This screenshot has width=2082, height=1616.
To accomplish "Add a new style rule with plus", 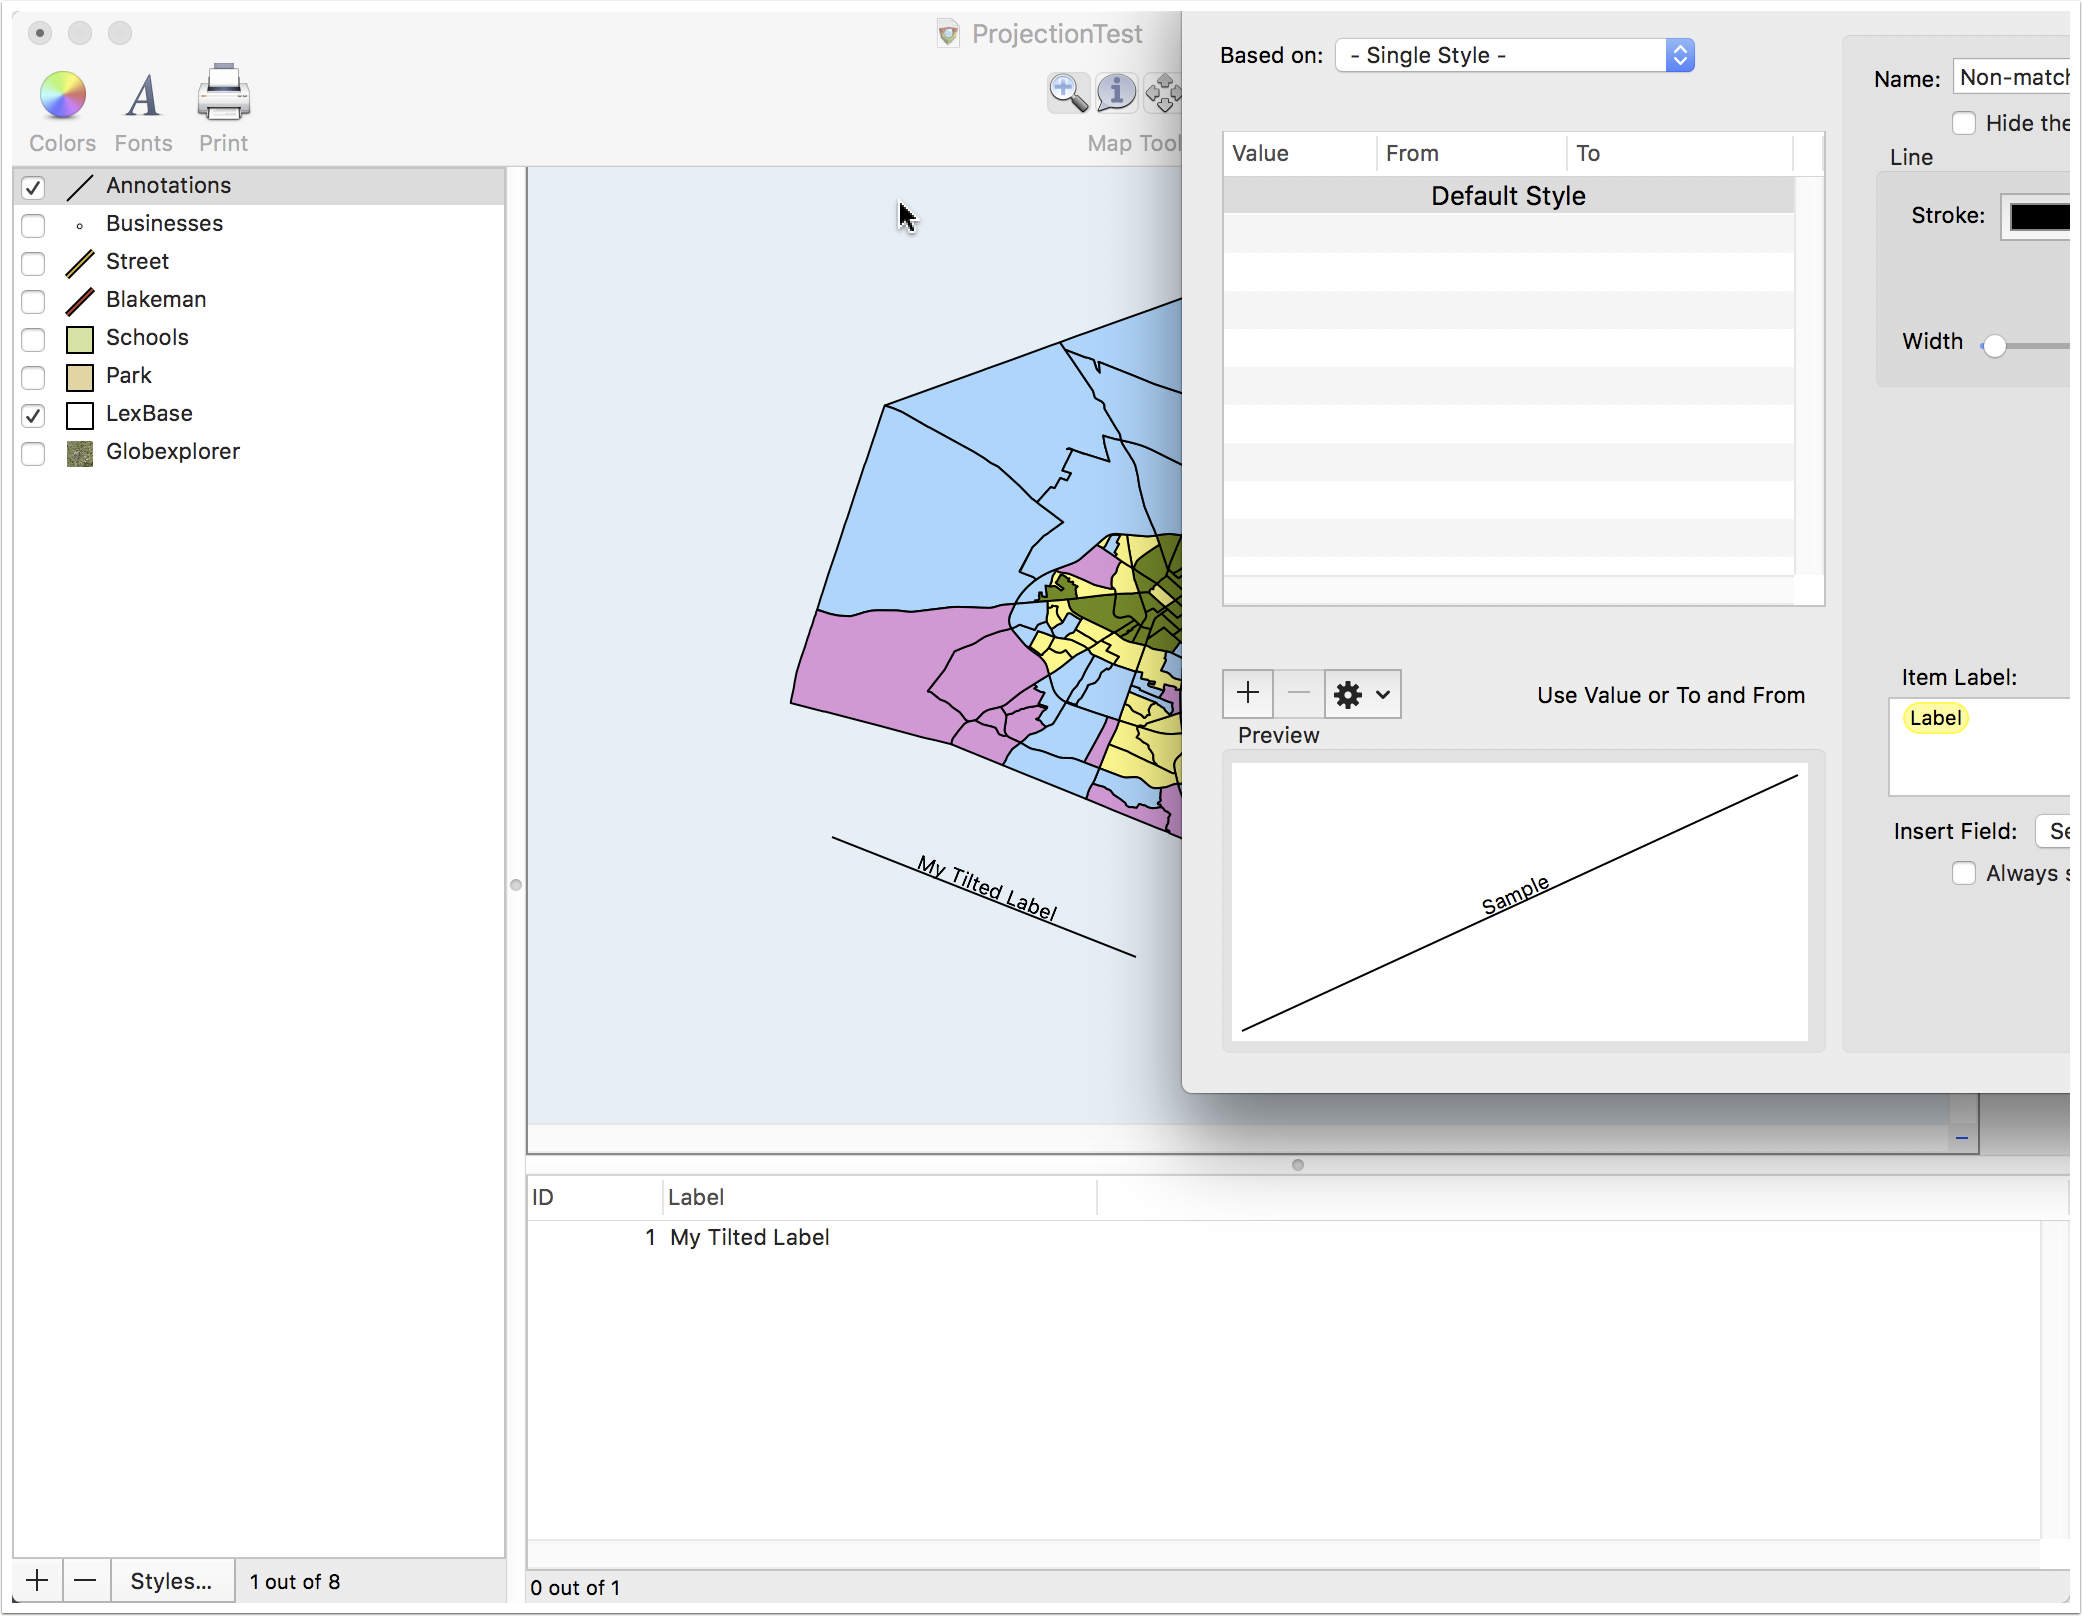I will tap(1247, 693).
